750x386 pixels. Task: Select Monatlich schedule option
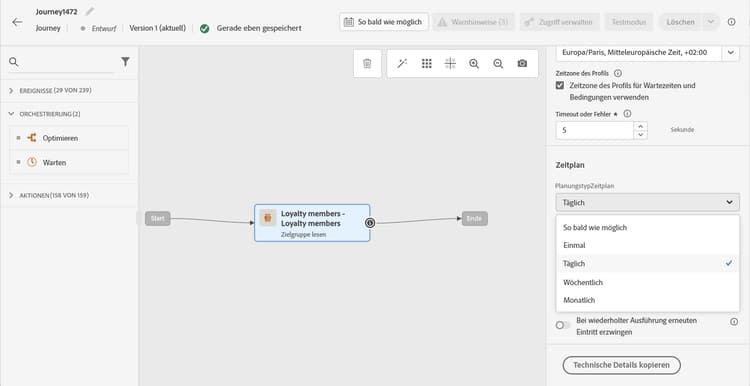[x=648, y=300]
